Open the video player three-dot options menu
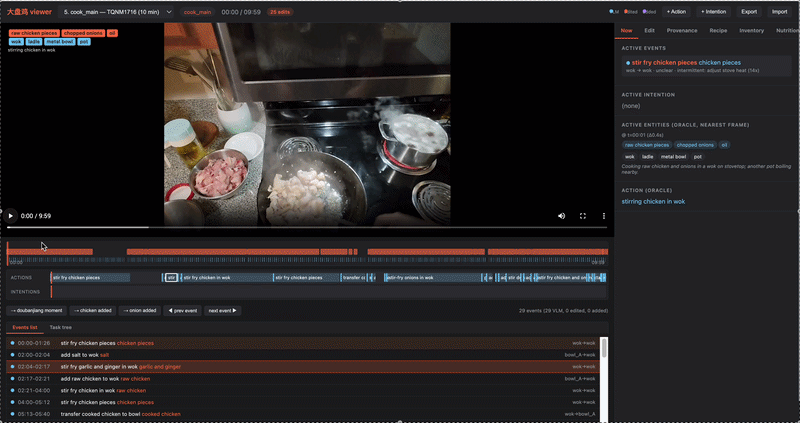800x423 pixels. 604,216
